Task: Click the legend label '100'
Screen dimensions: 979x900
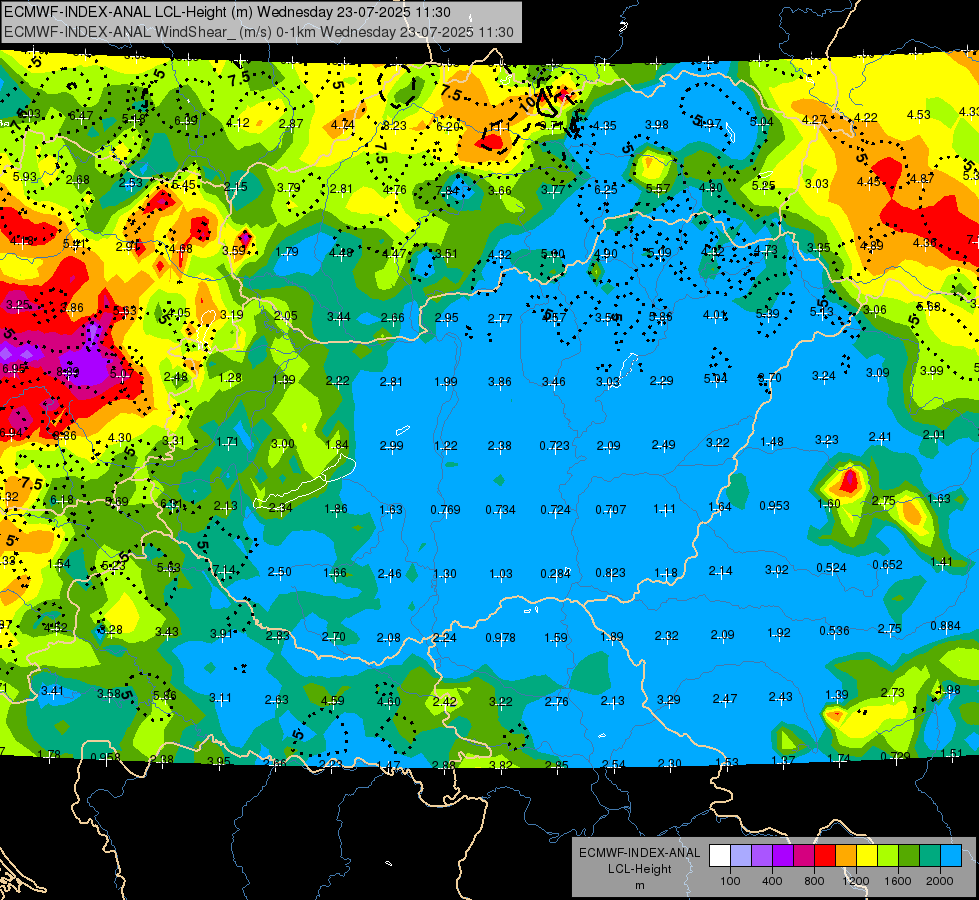Action: (x=730, y=881)
